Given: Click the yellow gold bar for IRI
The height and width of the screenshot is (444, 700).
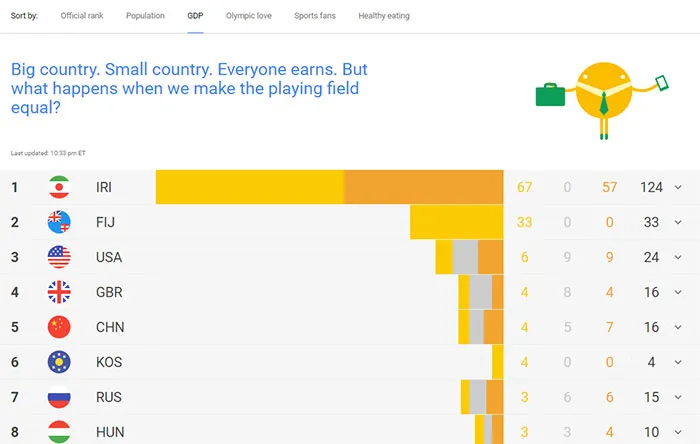Looking at the screenshot, I should [x=250, y=187].
